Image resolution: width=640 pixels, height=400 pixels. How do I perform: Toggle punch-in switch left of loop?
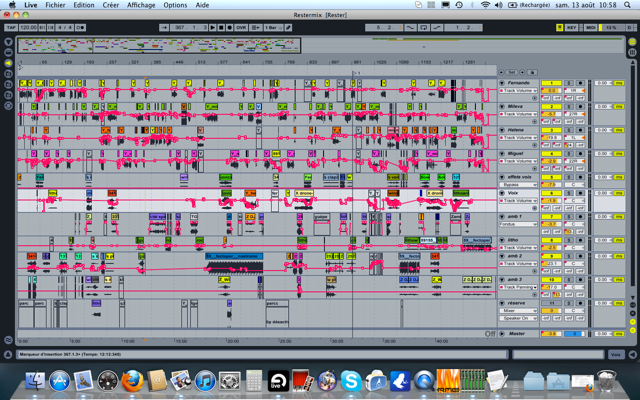[x=411, y=27]
